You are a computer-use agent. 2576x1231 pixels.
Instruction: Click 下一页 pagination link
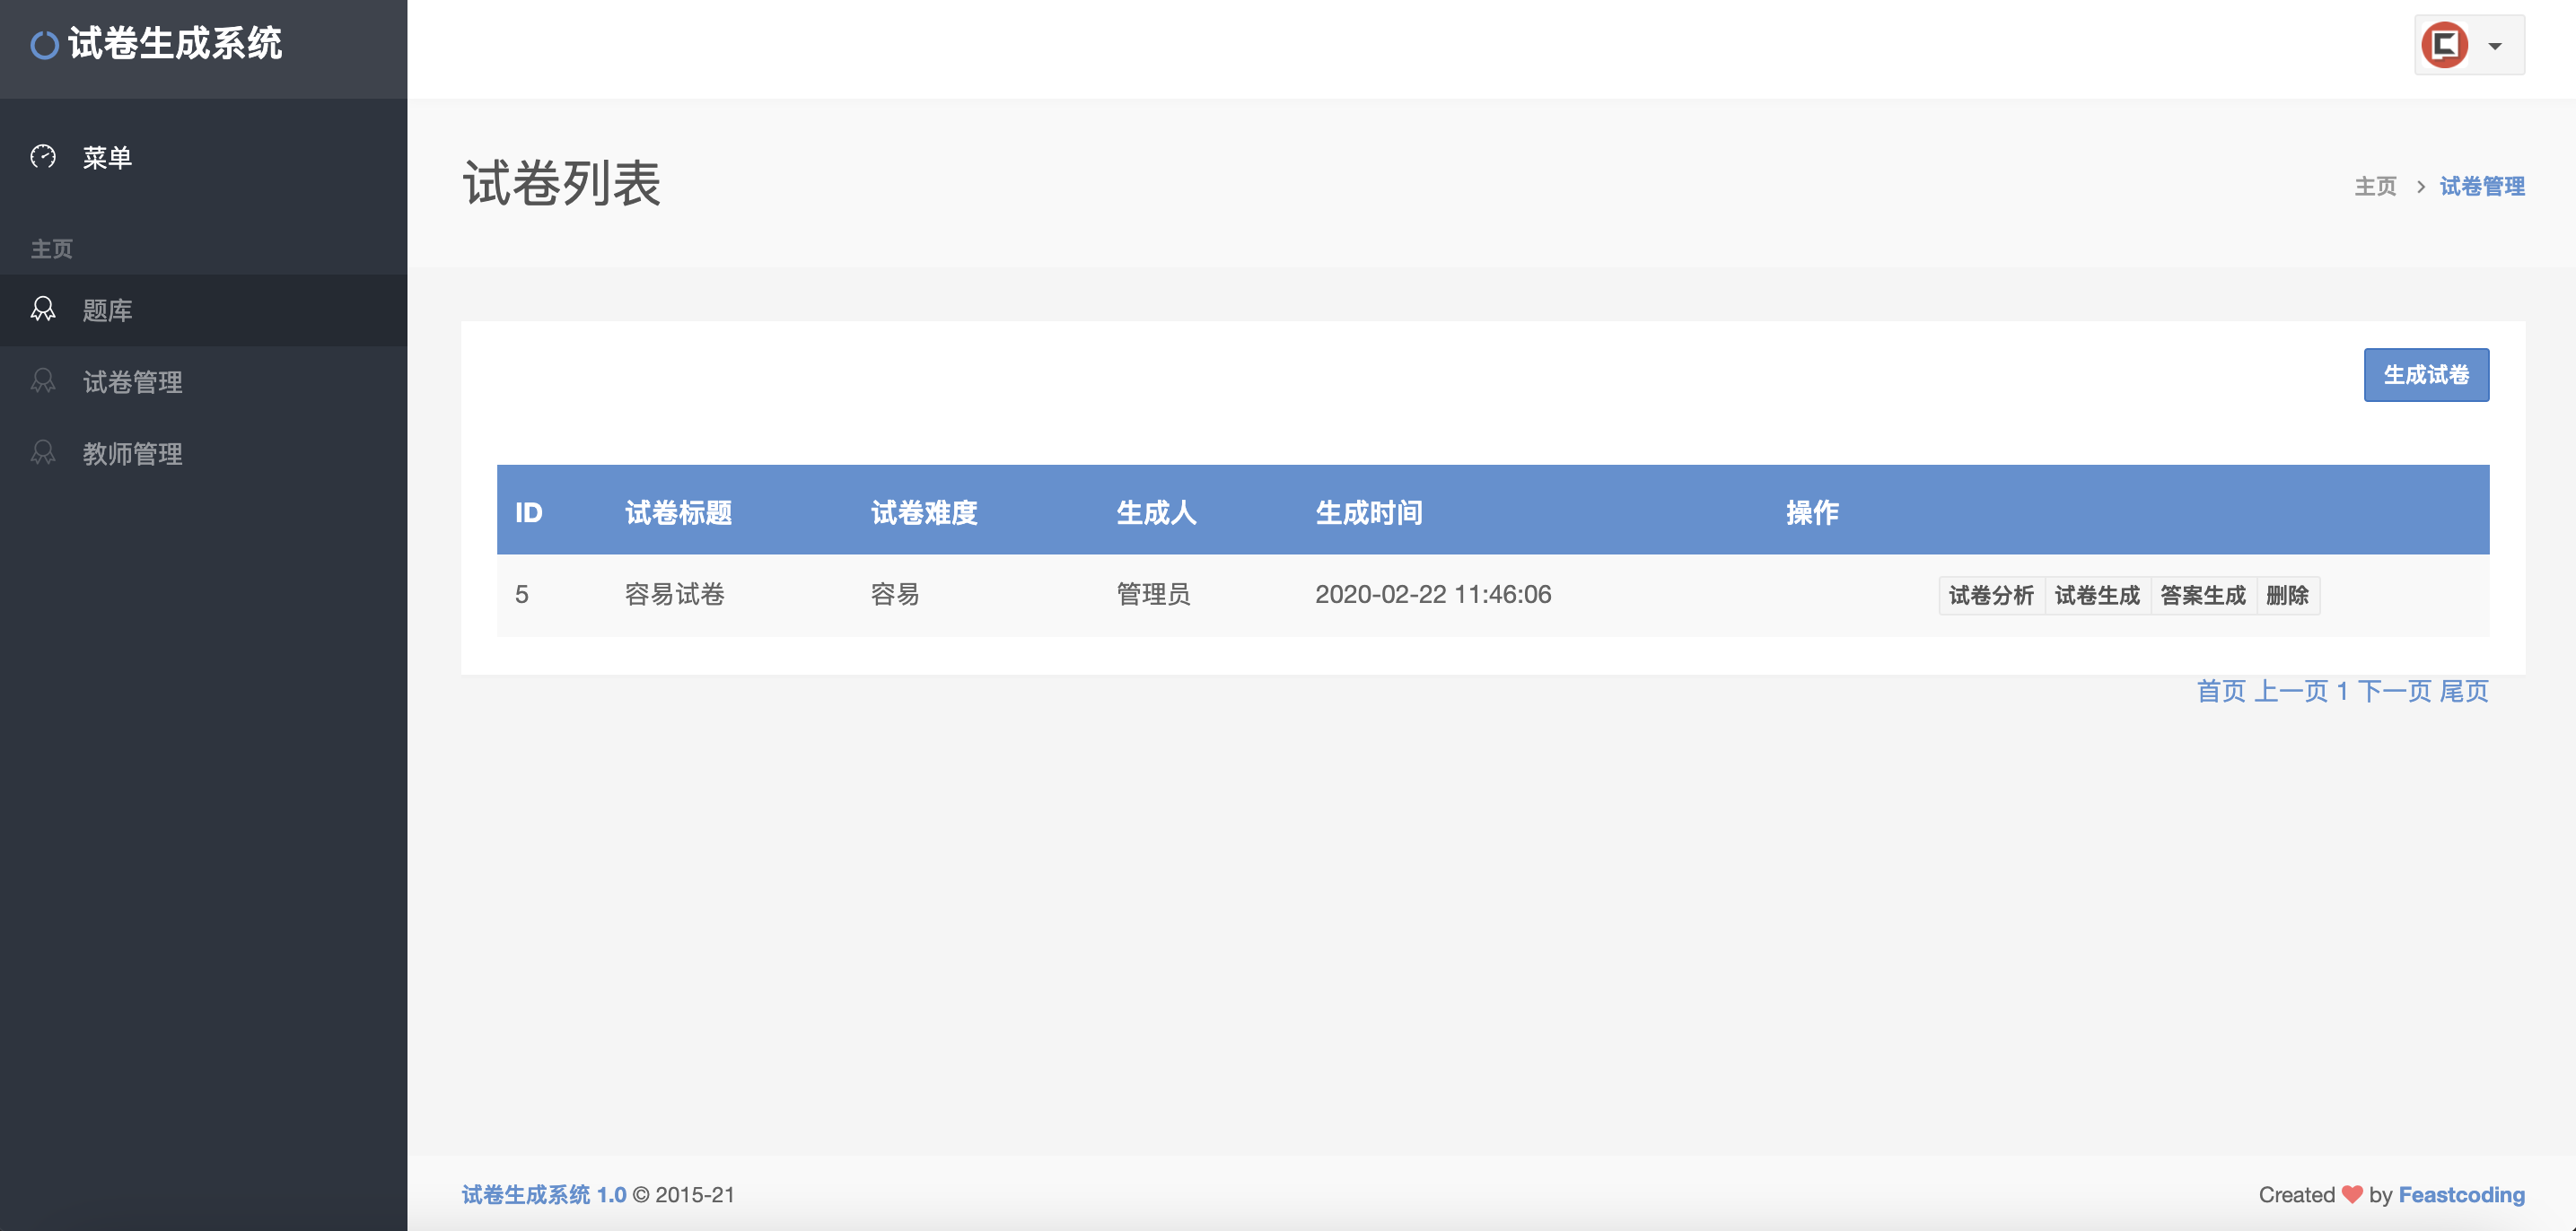click(2394, 691)
